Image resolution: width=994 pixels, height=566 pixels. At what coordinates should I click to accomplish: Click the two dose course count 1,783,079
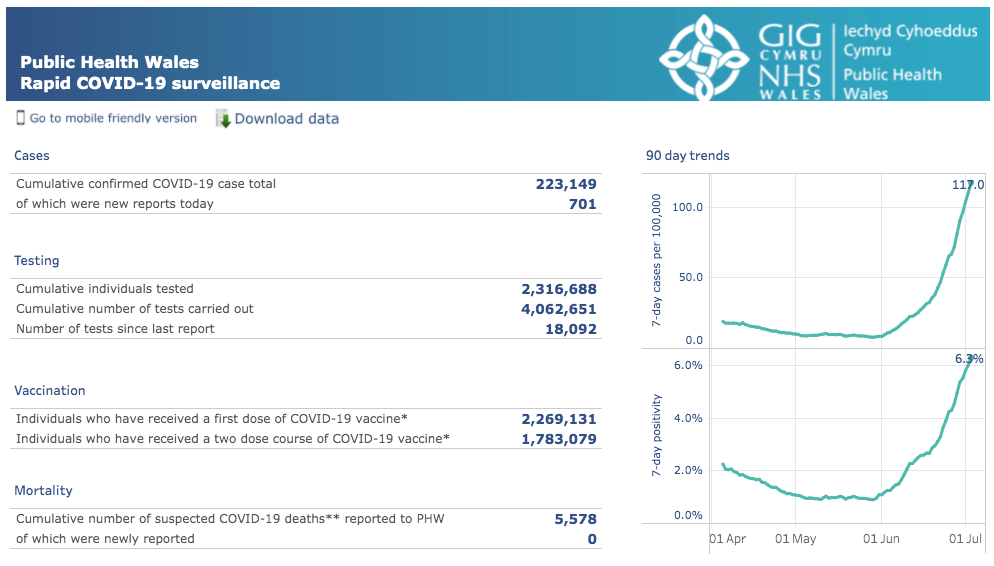(x=559, y=439)
